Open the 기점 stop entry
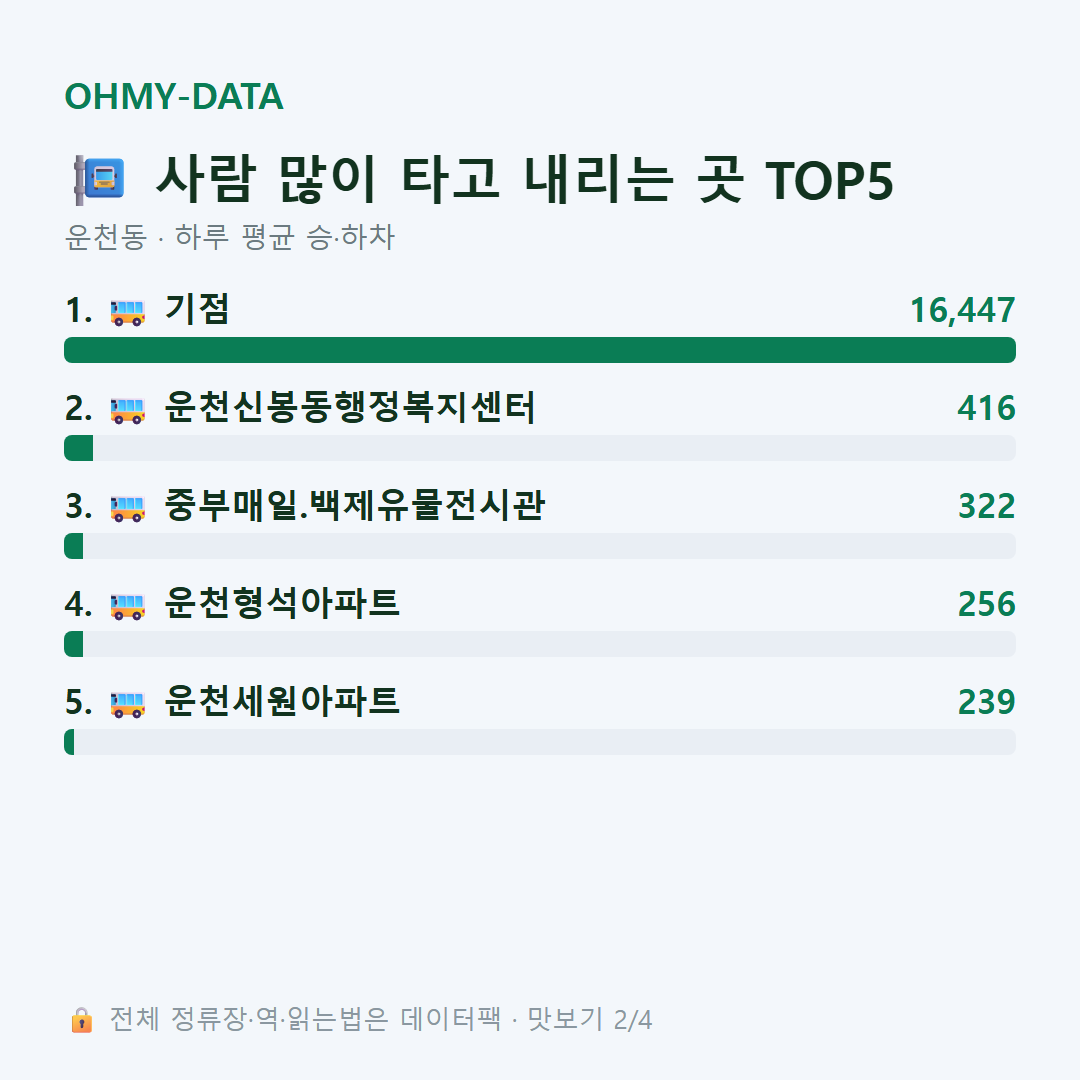The height and width of the screenshot is (1080, 1080). 196,309
